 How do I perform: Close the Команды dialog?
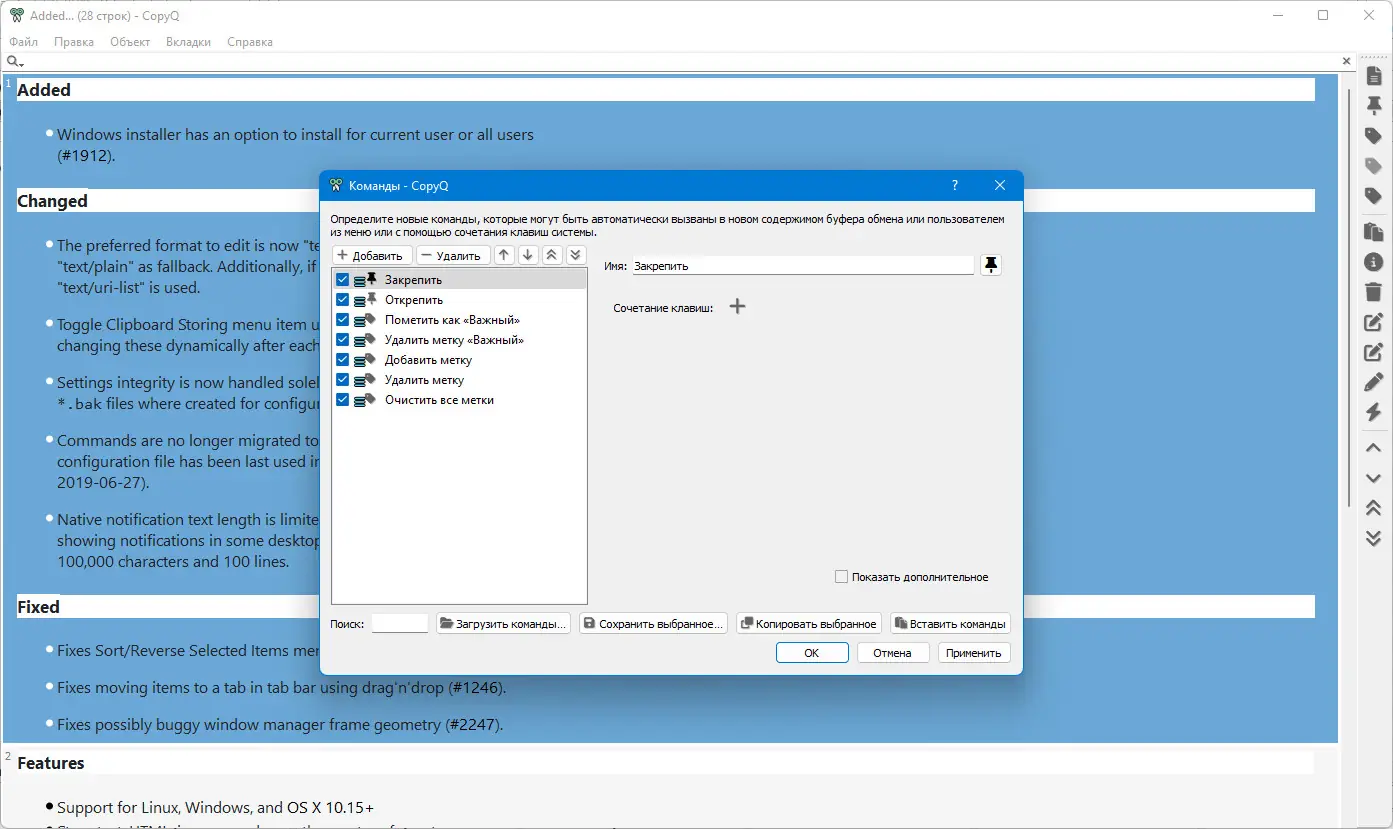pos(1000,185)
